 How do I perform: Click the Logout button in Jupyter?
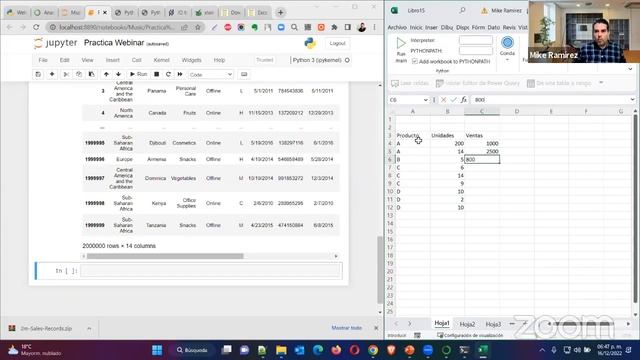tap(337, 43)
